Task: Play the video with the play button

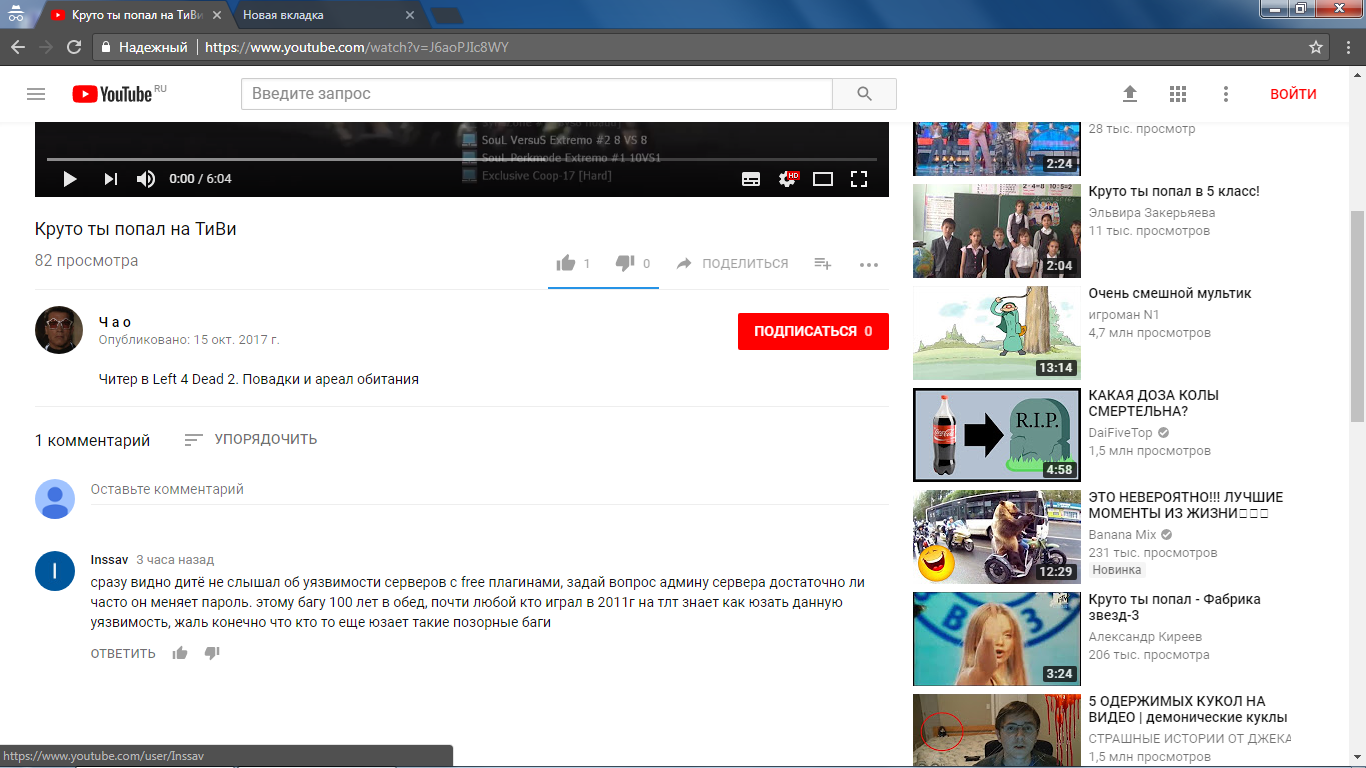Action: (x=70, y=179)
